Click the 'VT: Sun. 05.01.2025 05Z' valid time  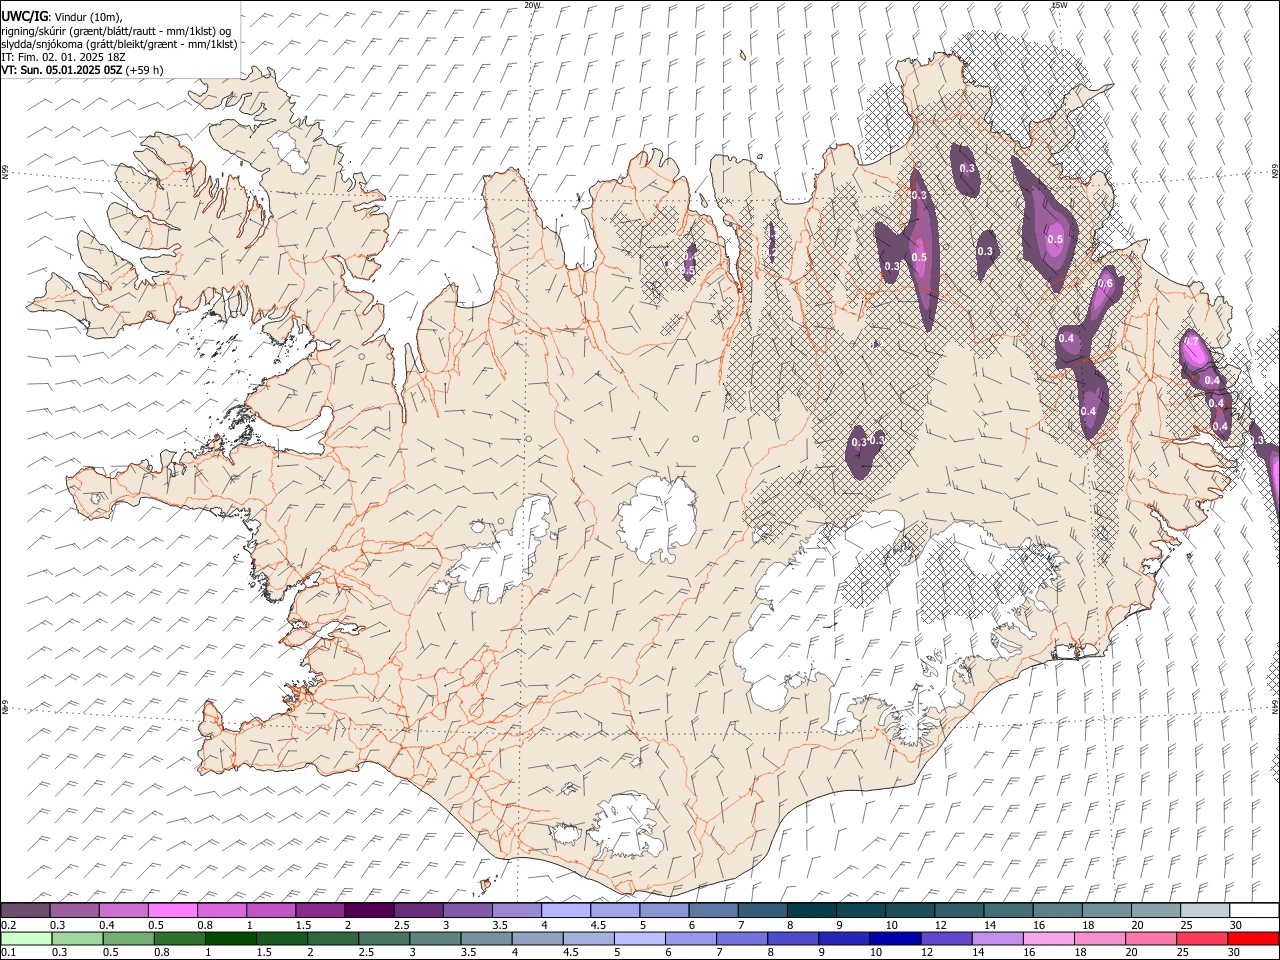point(61,70)
